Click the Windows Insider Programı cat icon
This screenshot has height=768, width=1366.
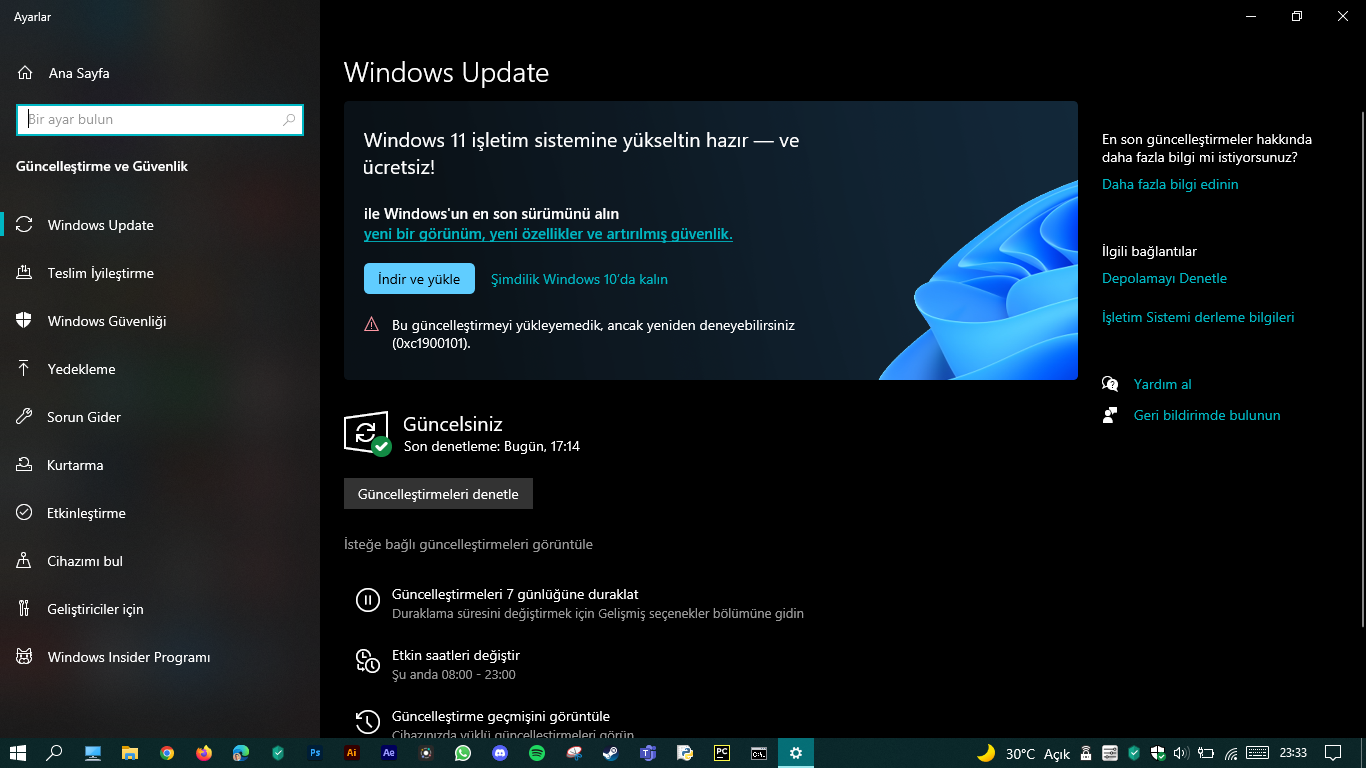[25, 657]
